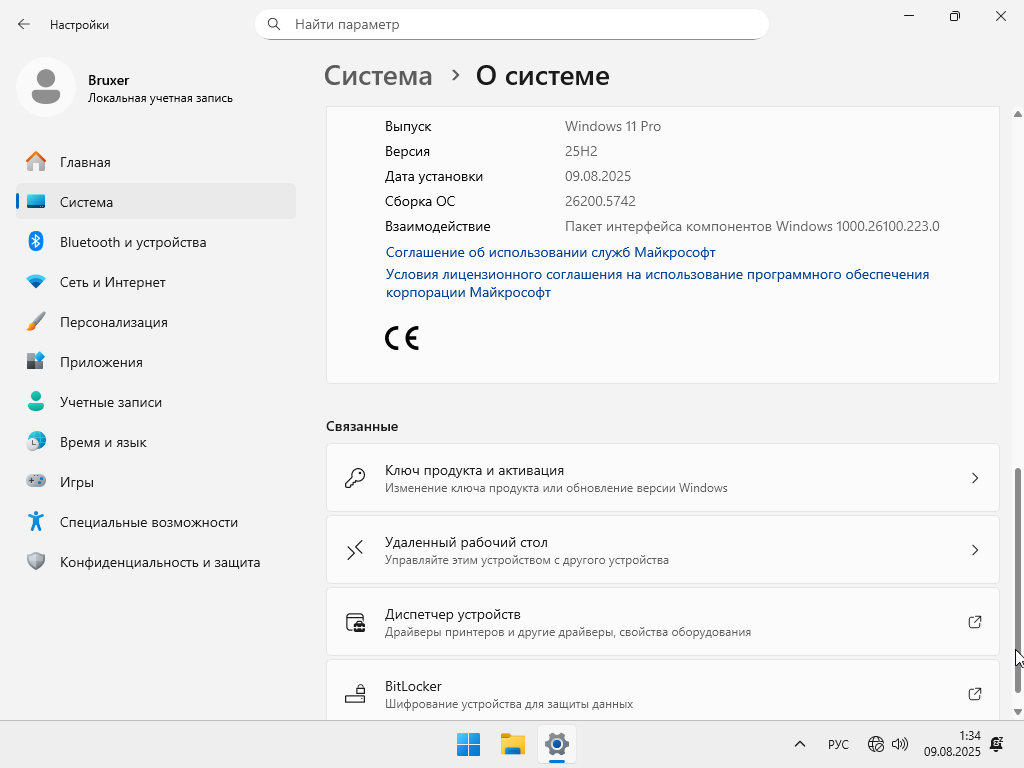Select the Пакет интерфейса компонентов Windows value
This screenshot has height=768, width=1024.
coord(752,226)
